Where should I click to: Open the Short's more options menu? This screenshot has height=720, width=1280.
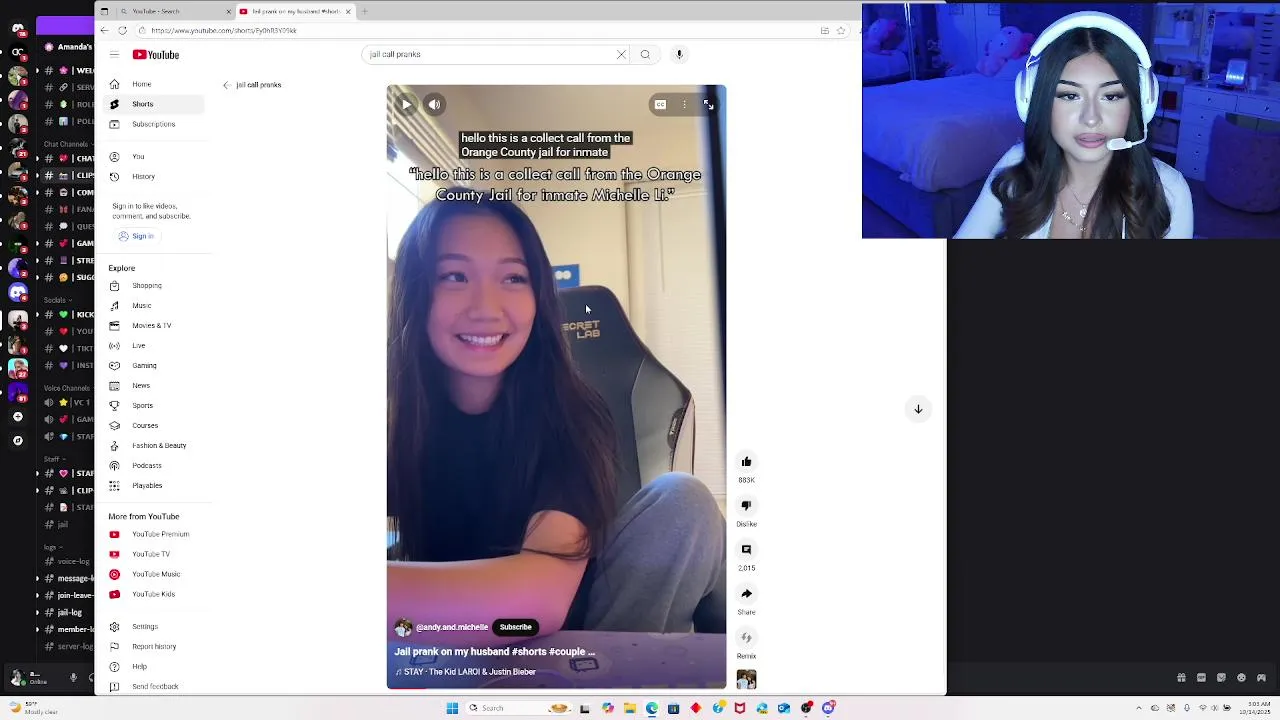coord(684,104)
